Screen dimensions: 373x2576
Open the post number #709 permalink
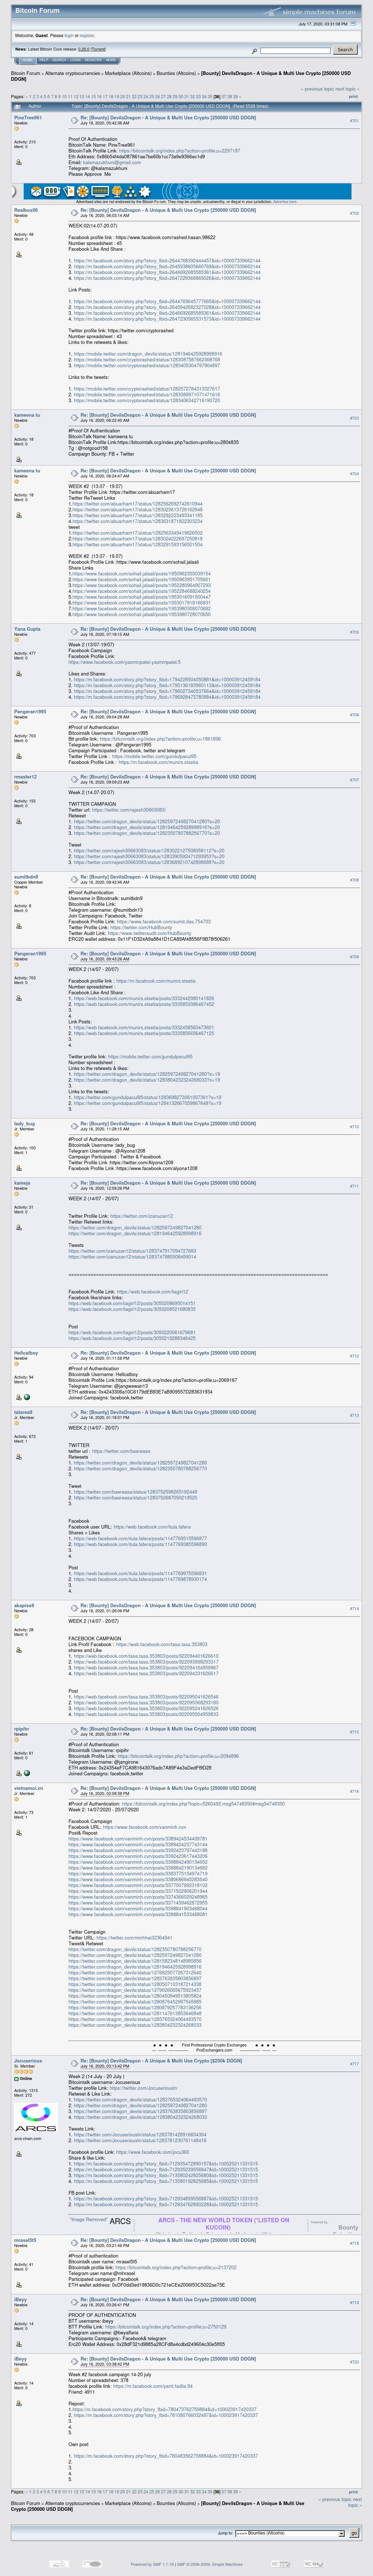pos(354,957)
